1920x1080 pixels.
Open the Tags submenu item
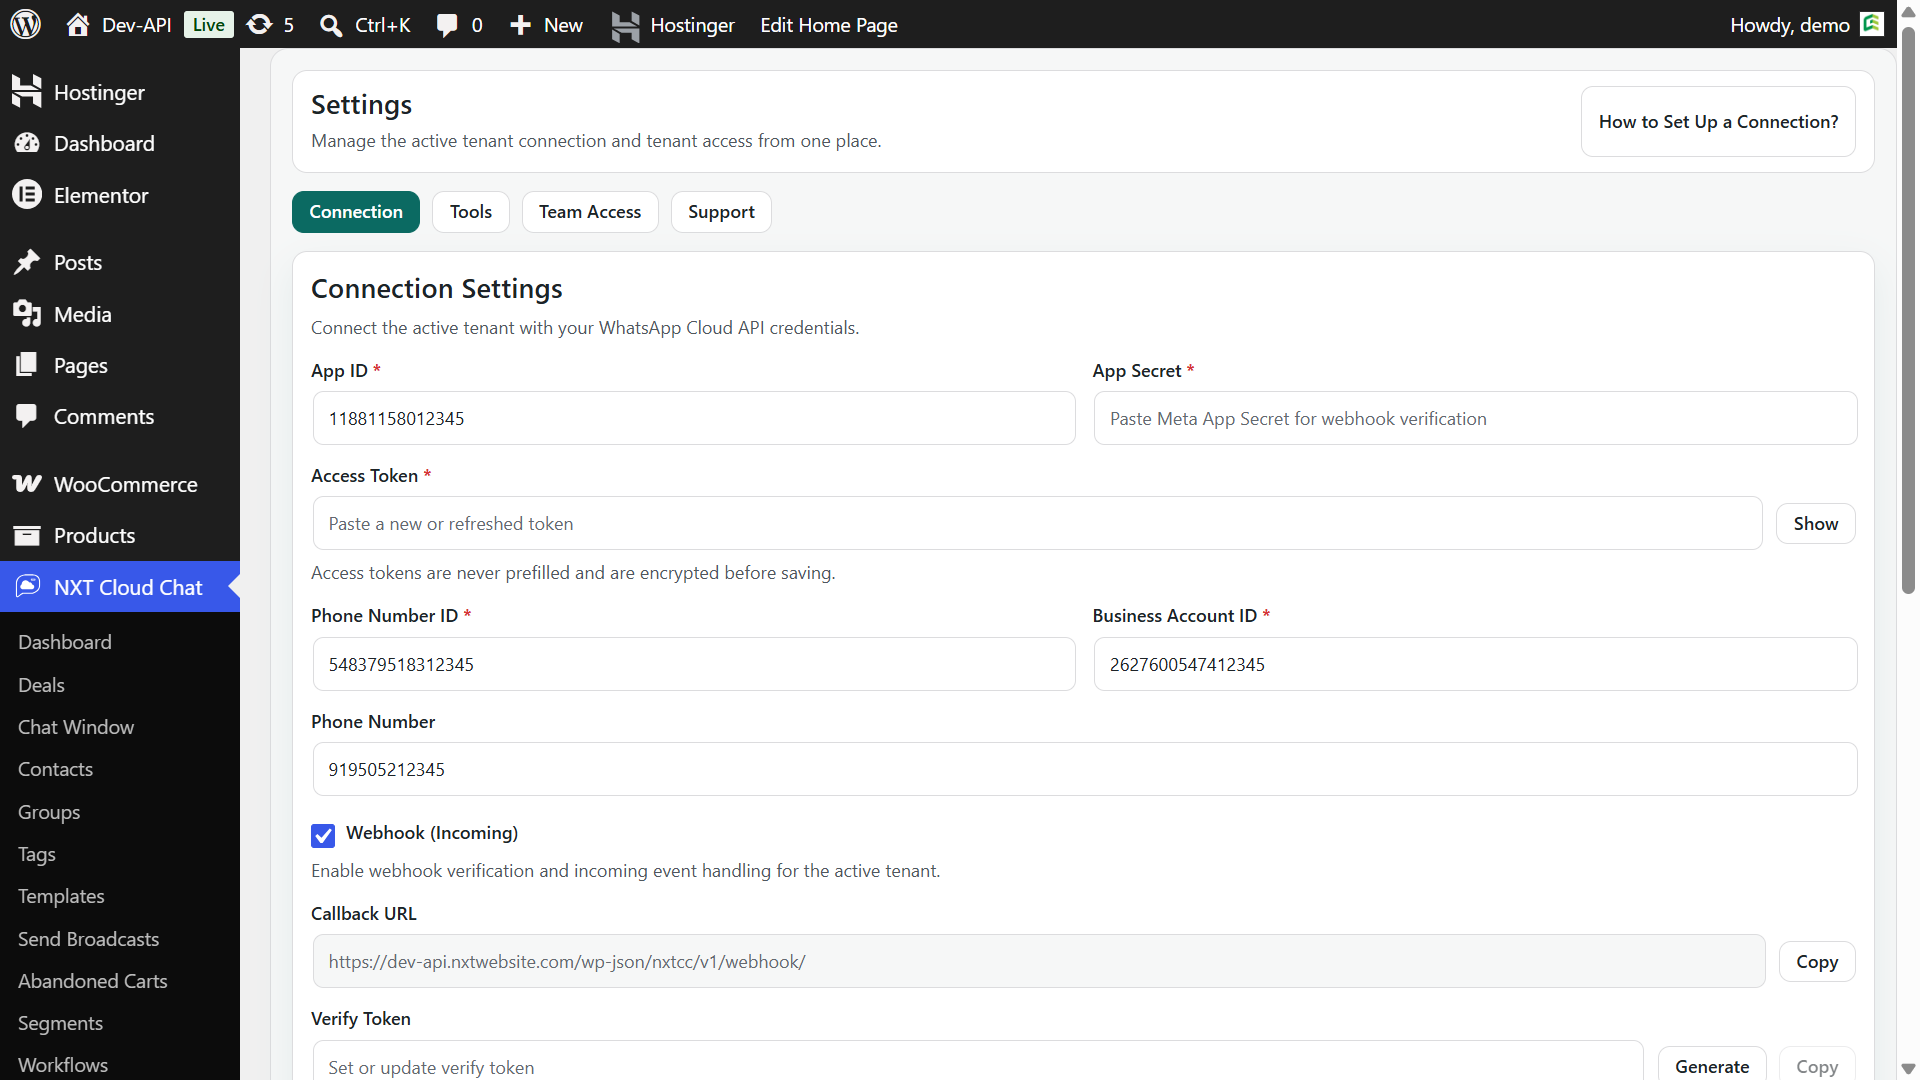[37, 854]
